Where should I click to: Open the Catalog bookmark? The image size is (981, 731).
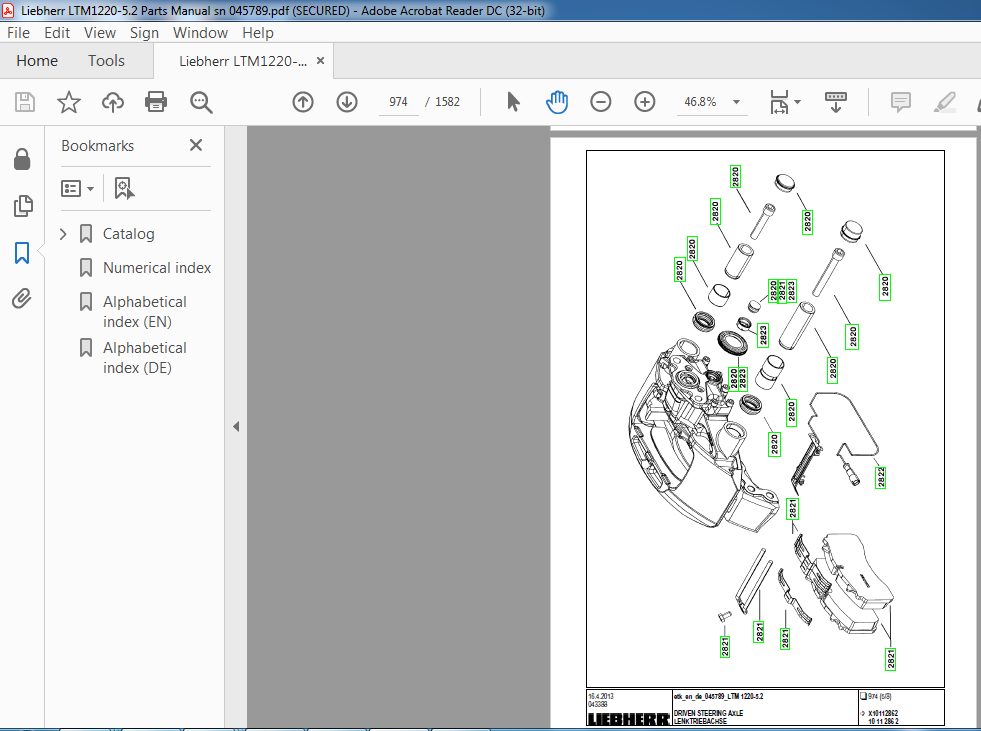pos(128,234)
